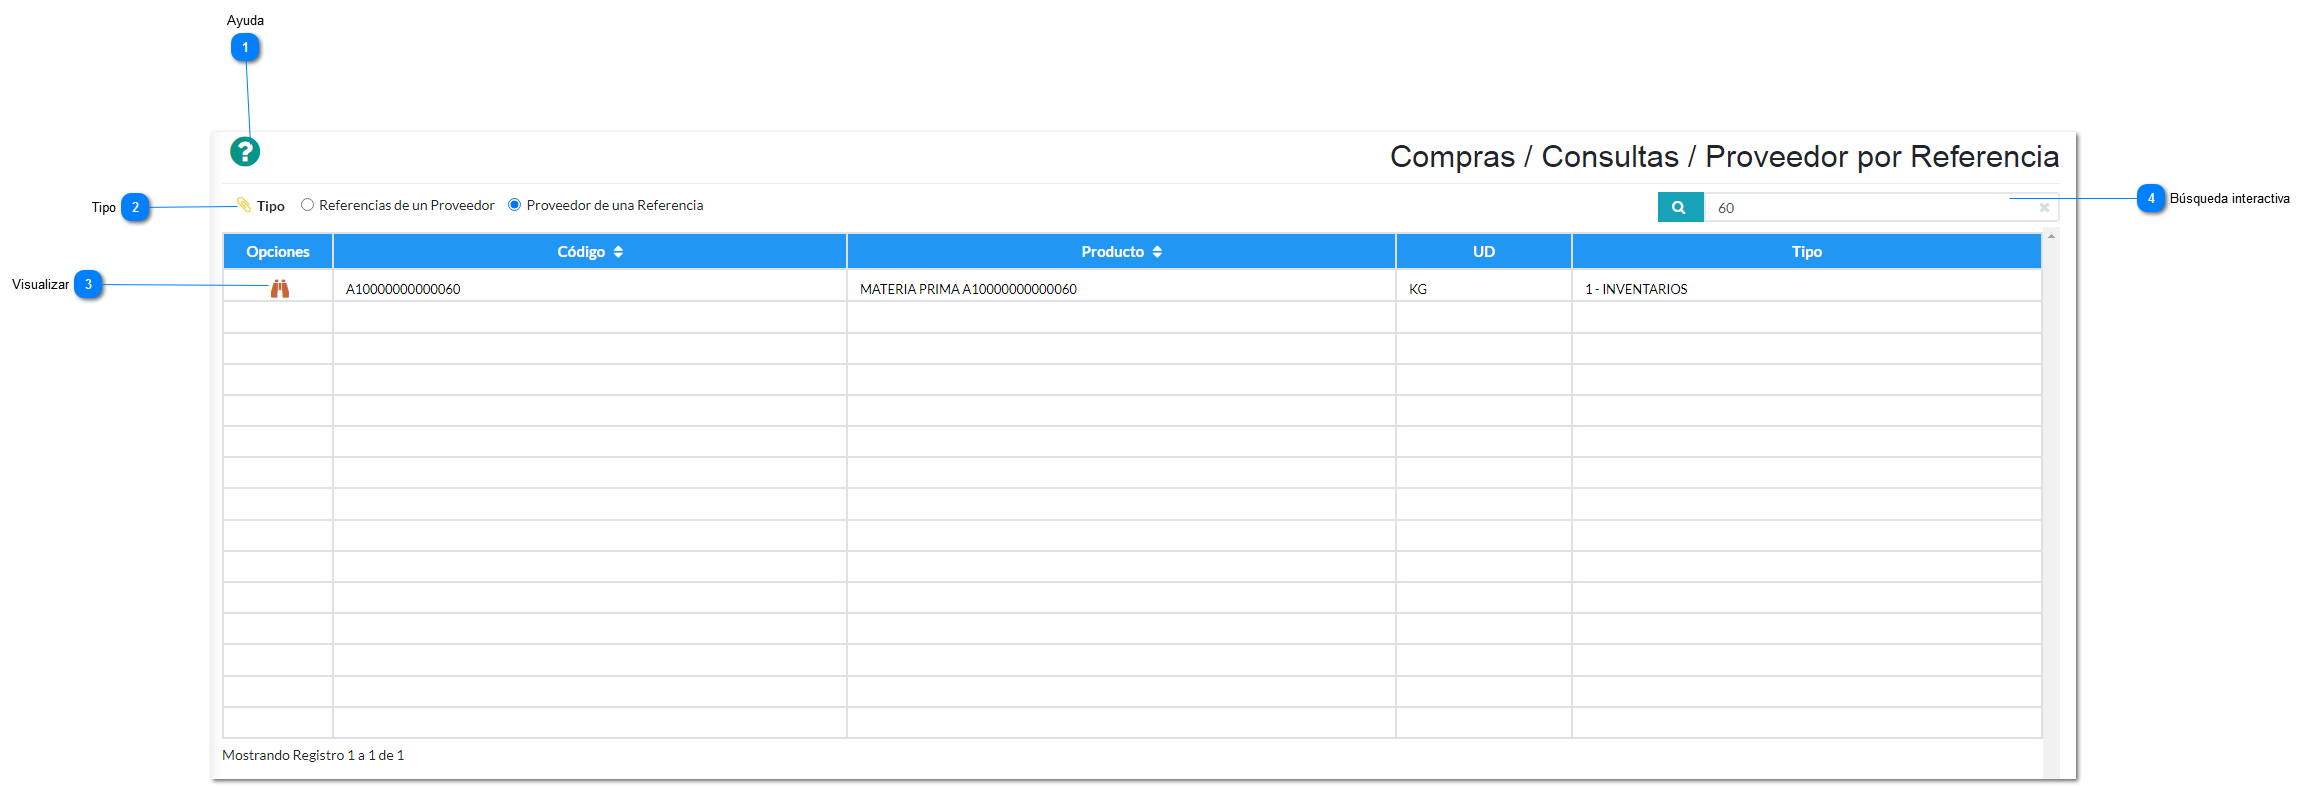This screenshot has width=2306, height=788.
Task: Click the "Mostrando Registro 1 a 1 de 1" text
Action: point(313,755)
